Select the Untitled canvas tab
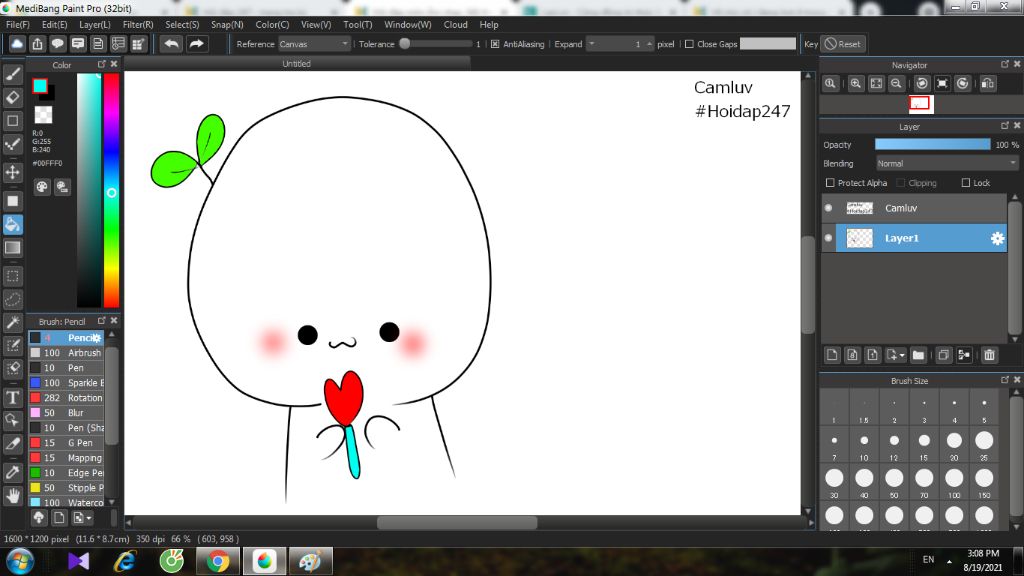Screen dimensions: 1024x576 [296, 63]
